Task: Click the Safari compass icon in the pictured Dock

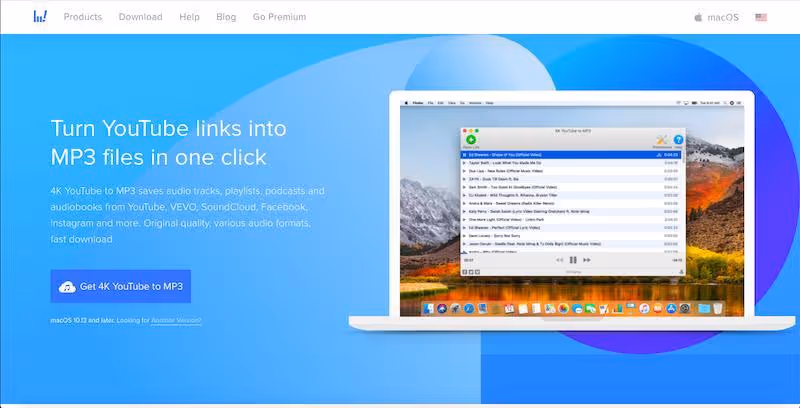Action: (x=469, y=309)
